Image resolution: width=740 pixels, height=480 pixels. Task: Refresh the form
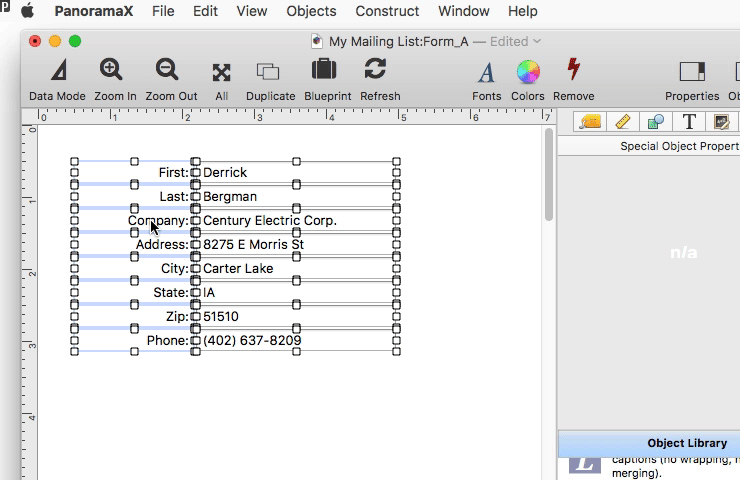tap(380, 80)
